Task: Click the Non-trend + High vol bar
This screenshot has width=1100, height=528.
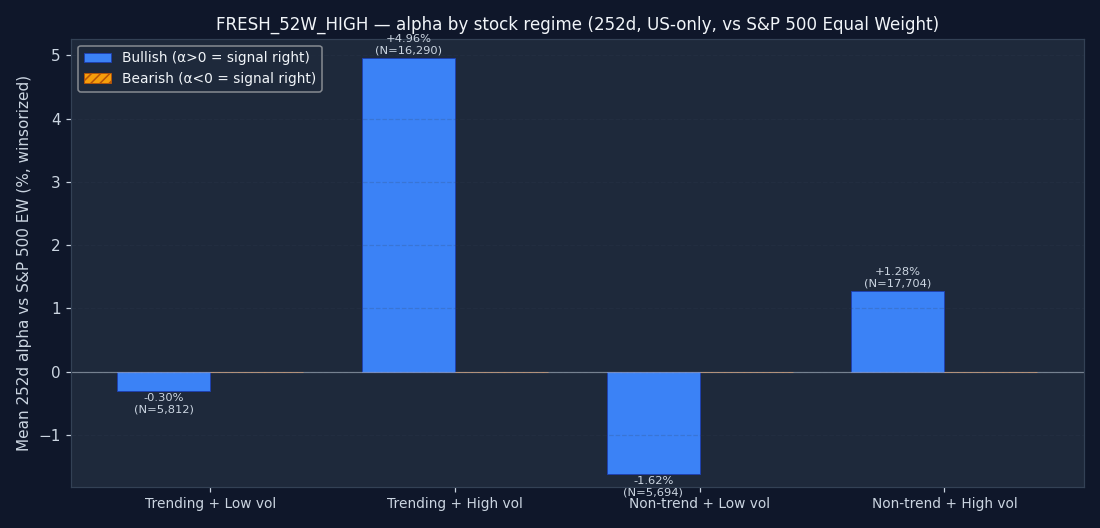Action: 897,331
